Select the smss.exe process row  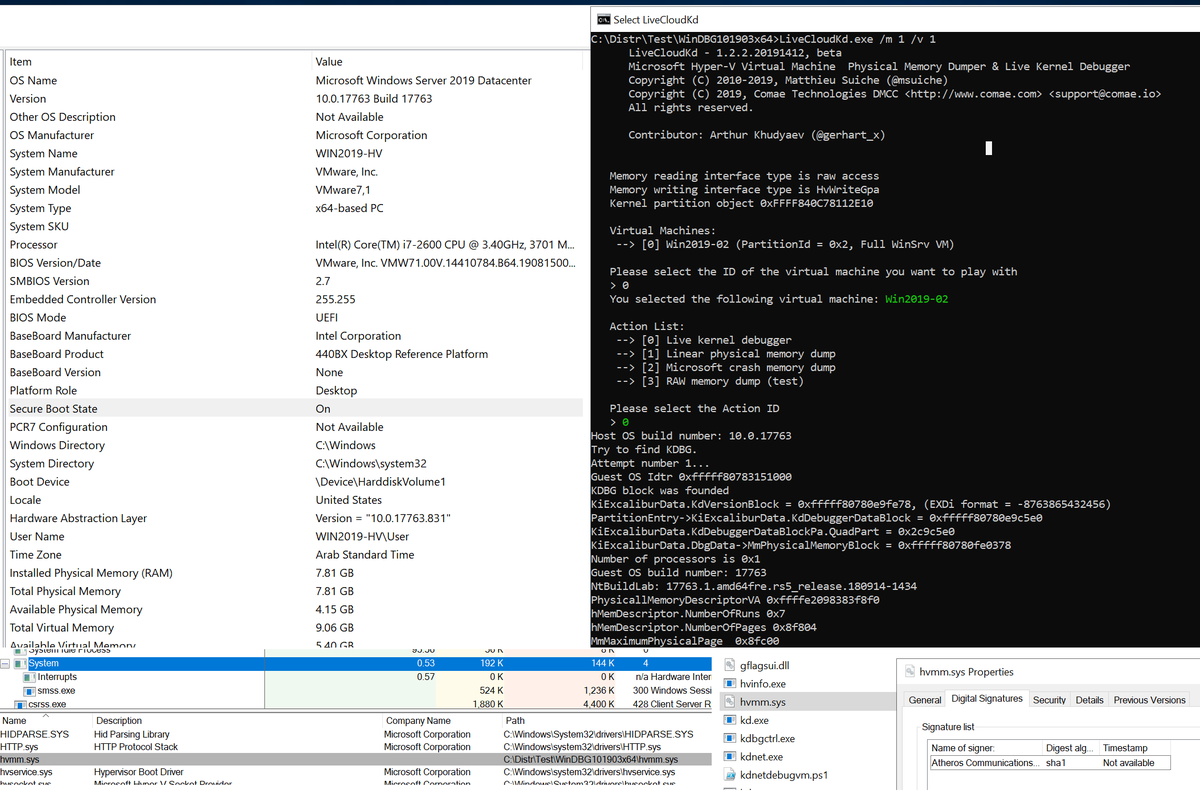pos(357,691)
